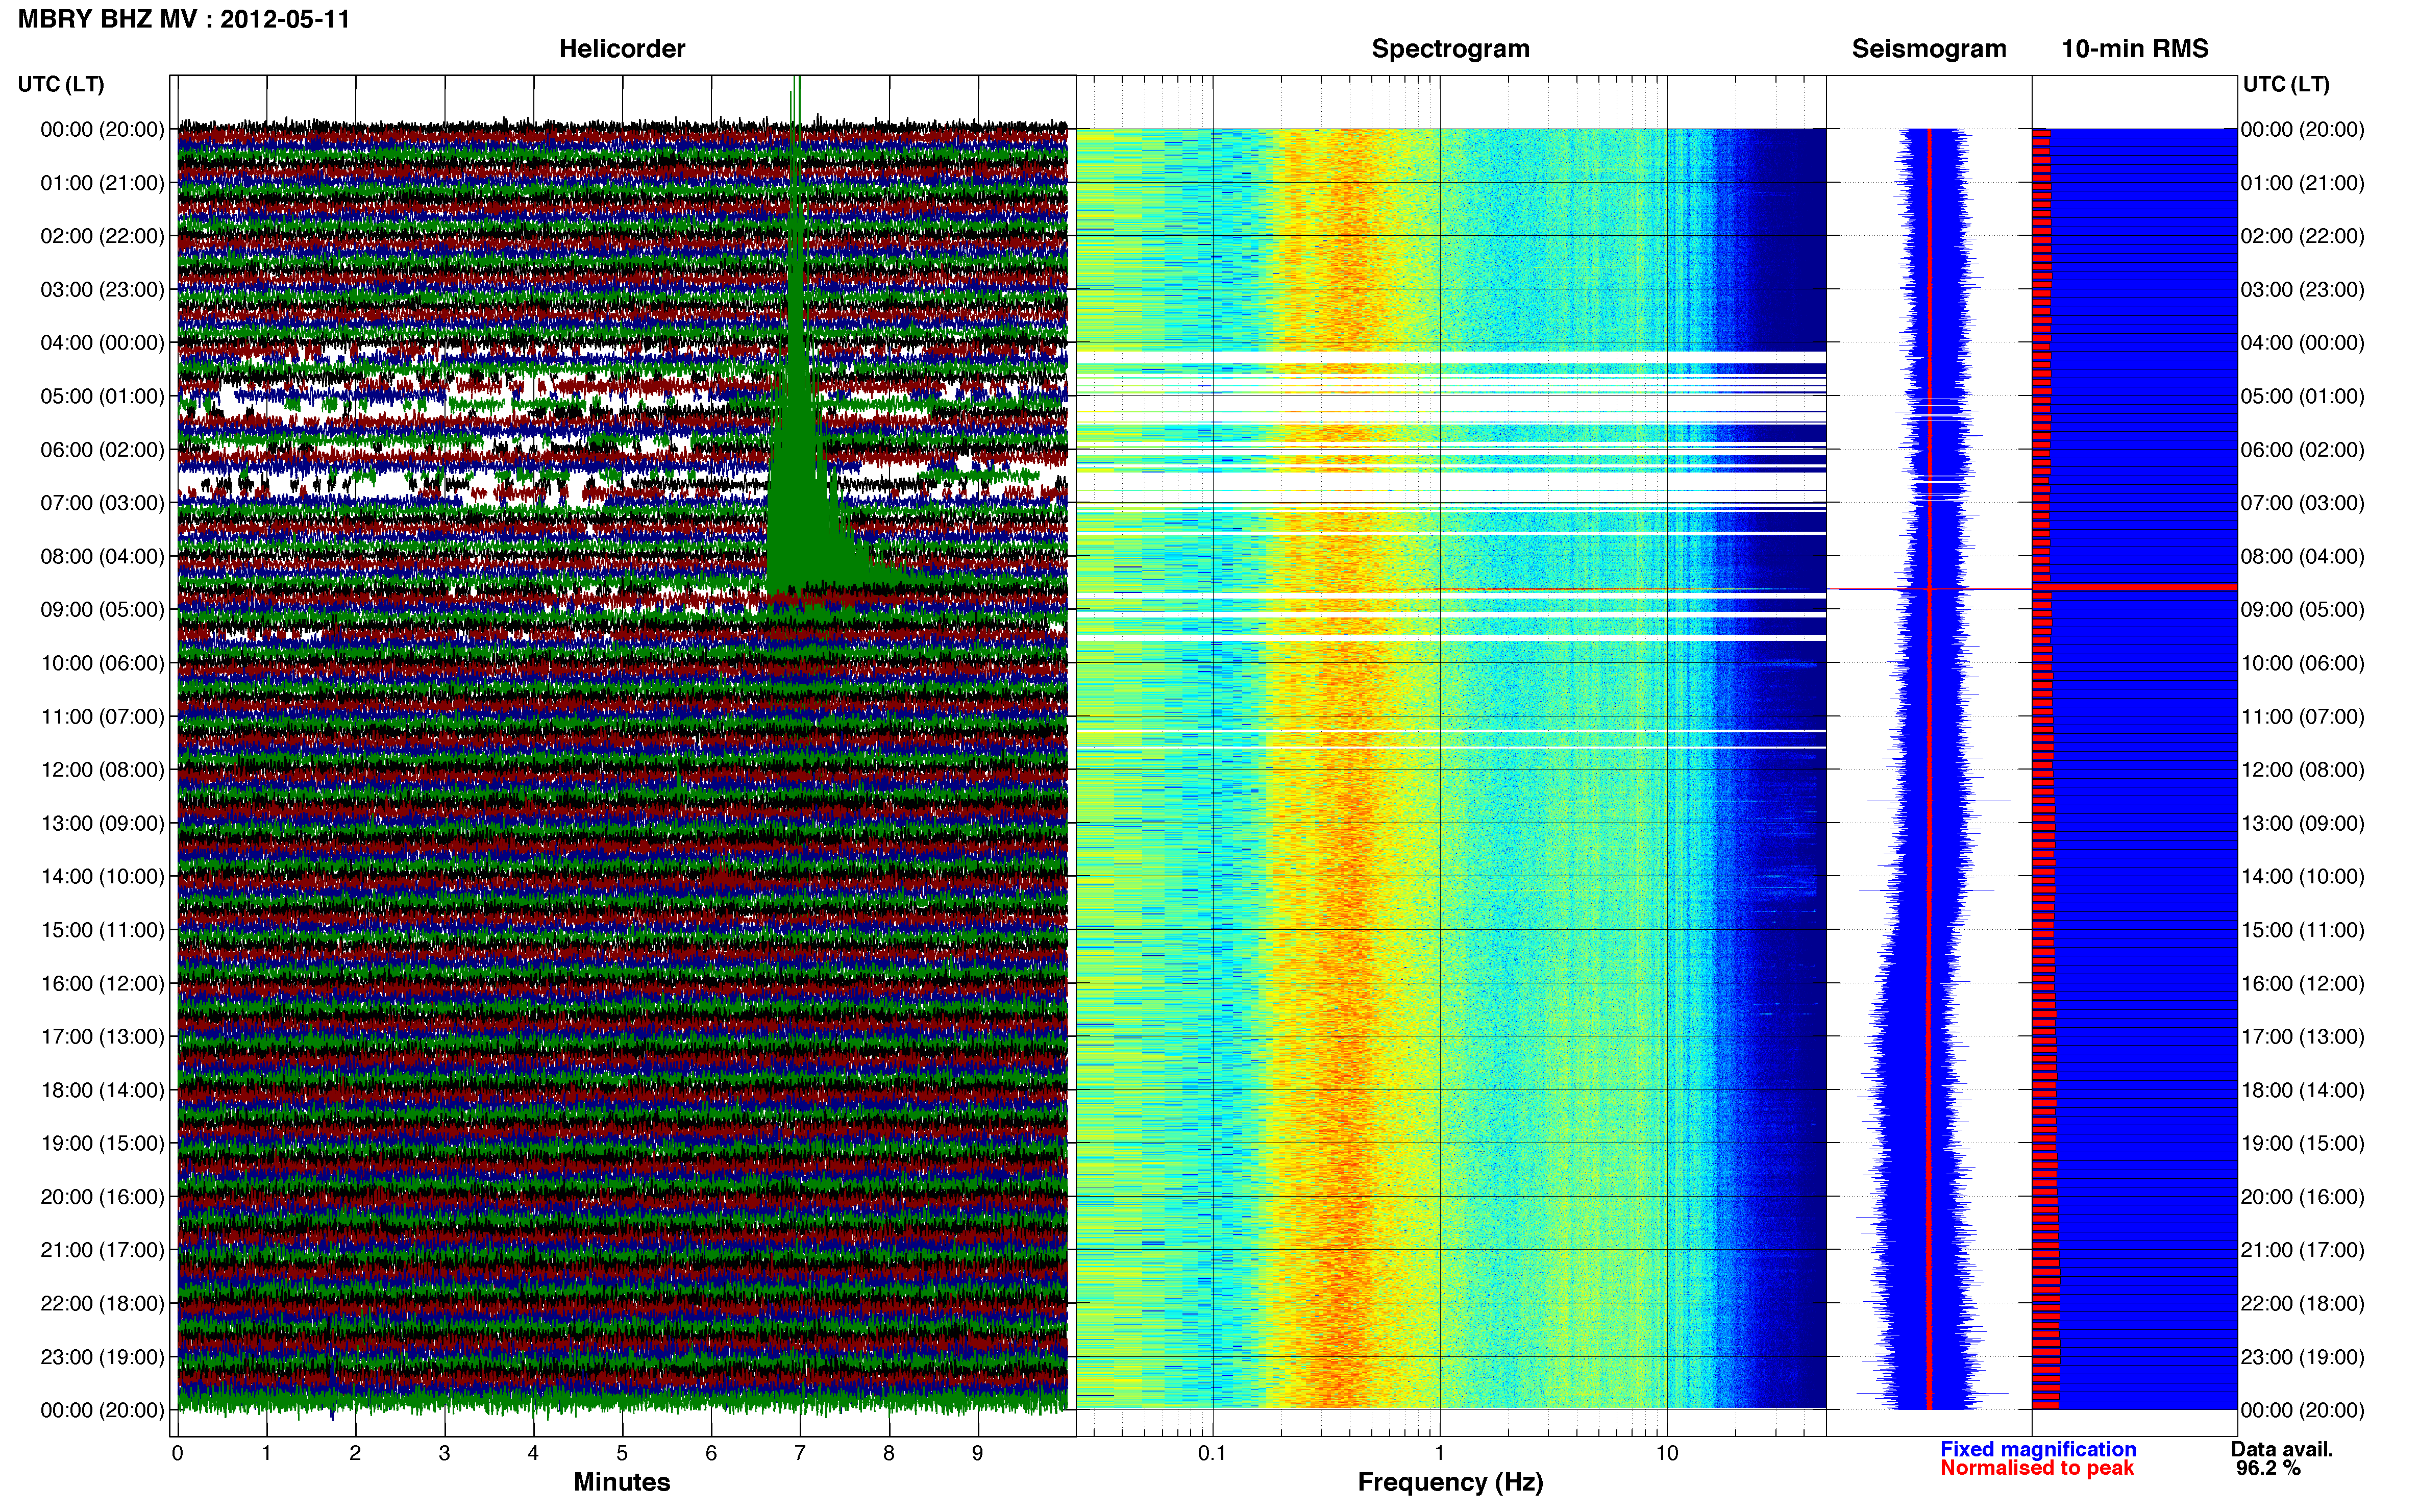Click the left UTC (LT) axis label
Screen dimensions: 2419x1512
pyautogui.click(x=61, y=84)
